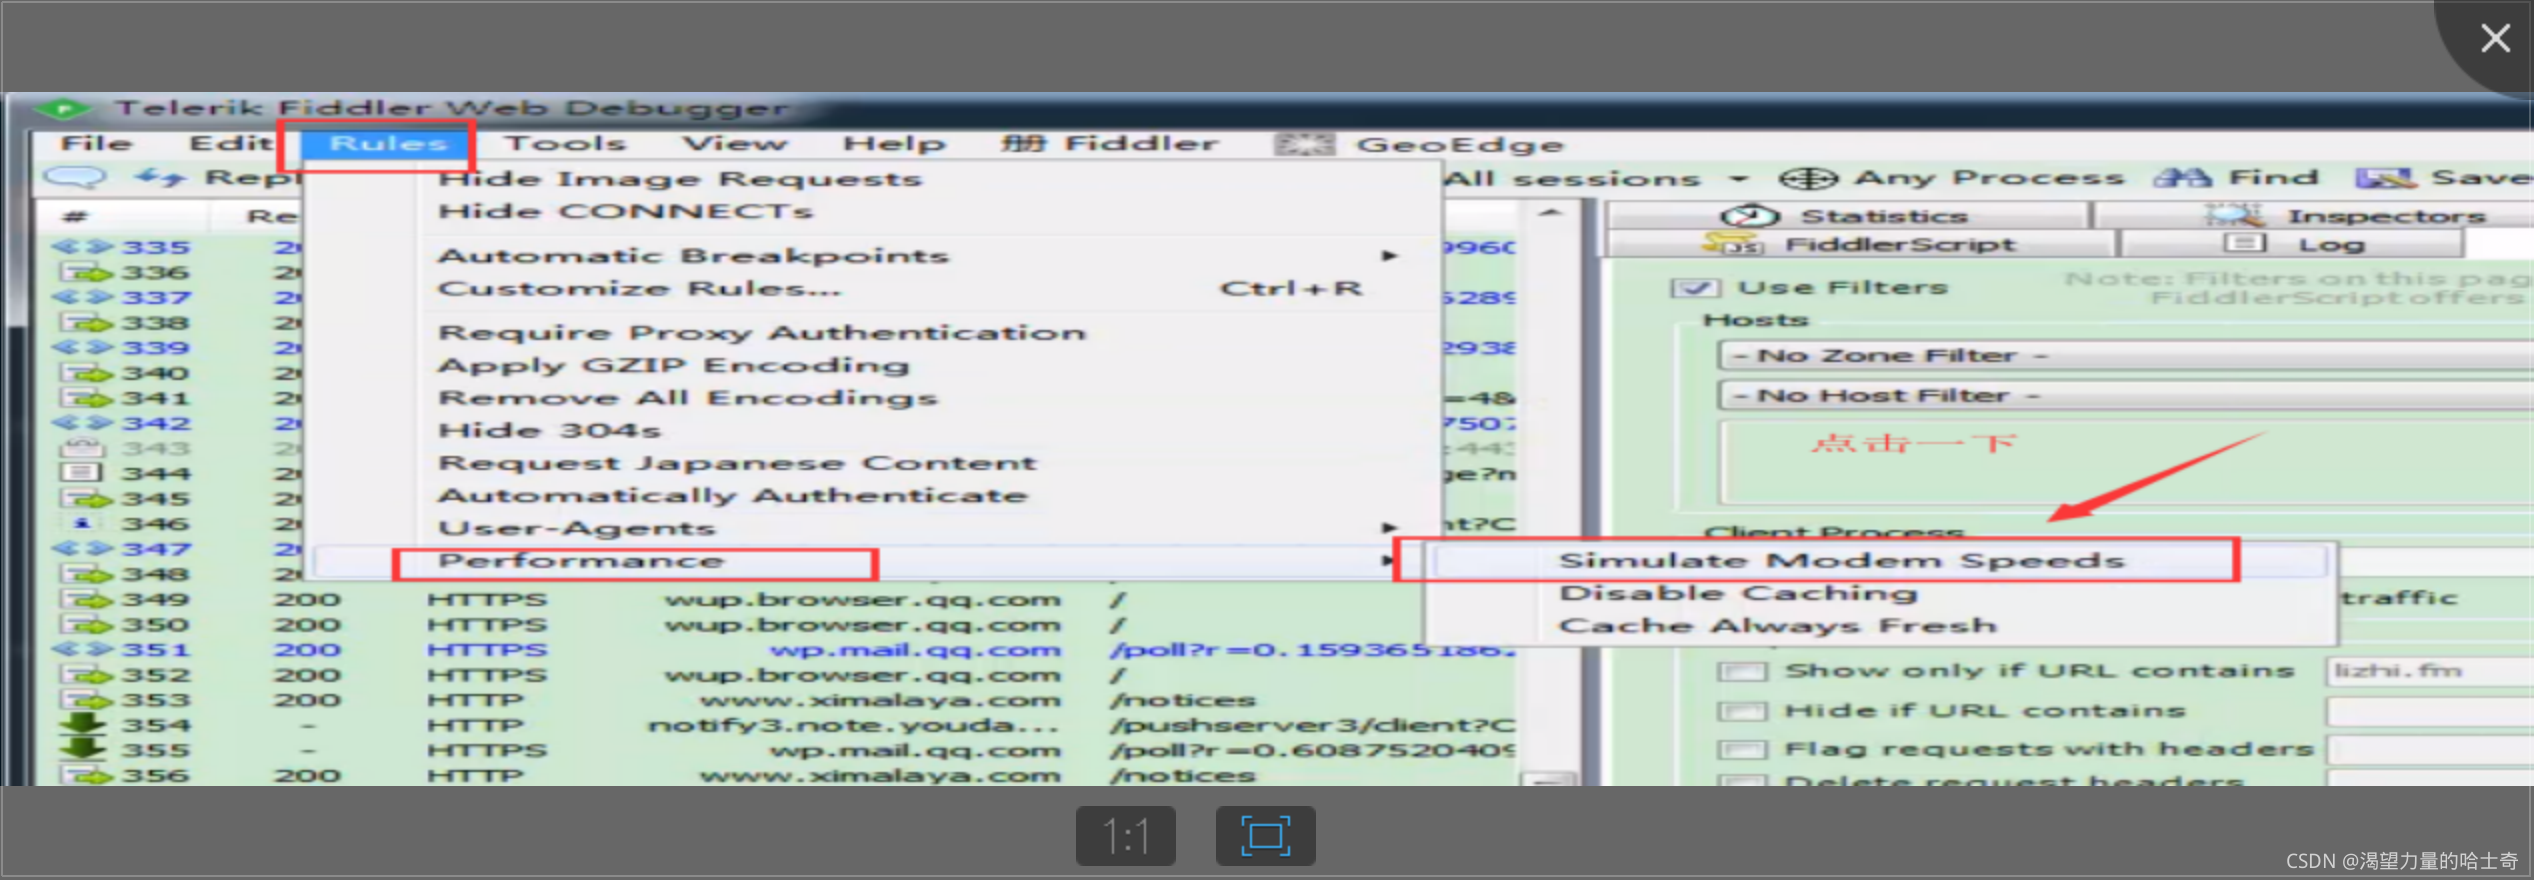This screenshot has width=2534, height=880.
Task: Open Customize Rules... entry
Action: coord(870,289)
